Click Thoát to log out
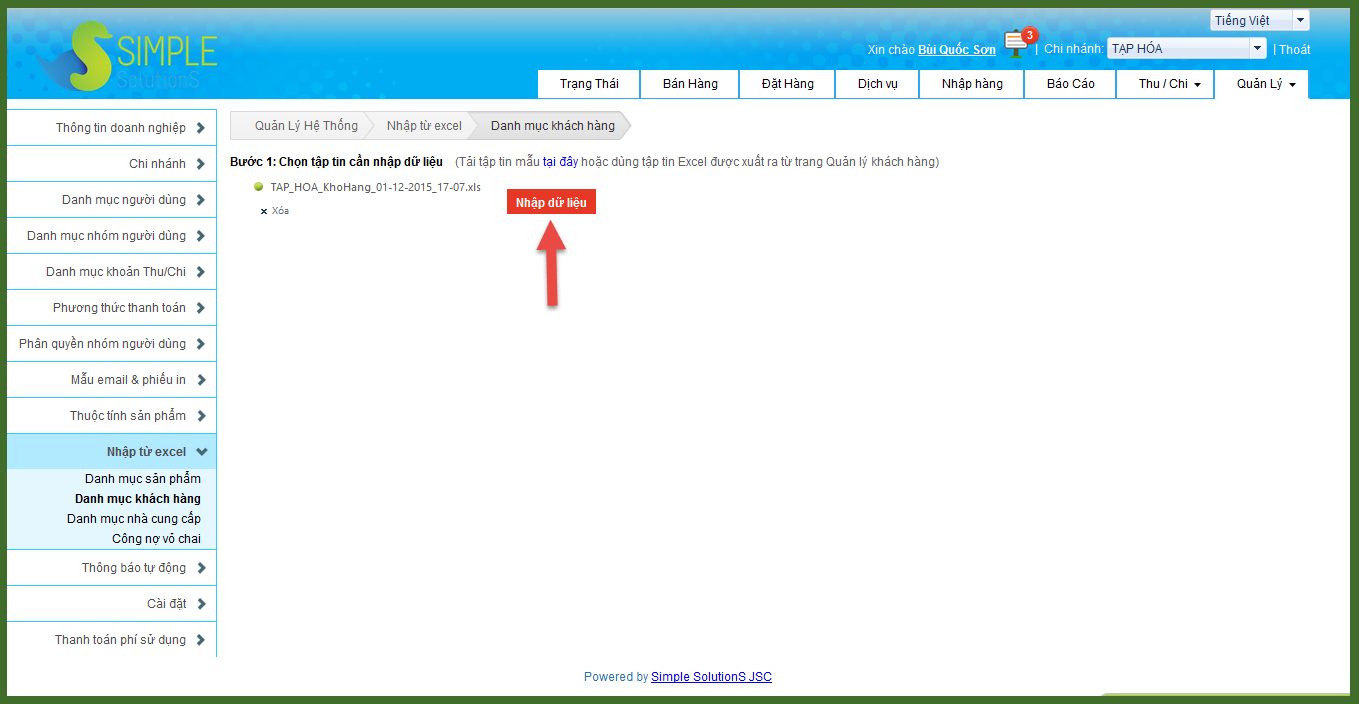Image resolution: width=1359 pixels, height=704 pixels. (x=1294, y=49)
